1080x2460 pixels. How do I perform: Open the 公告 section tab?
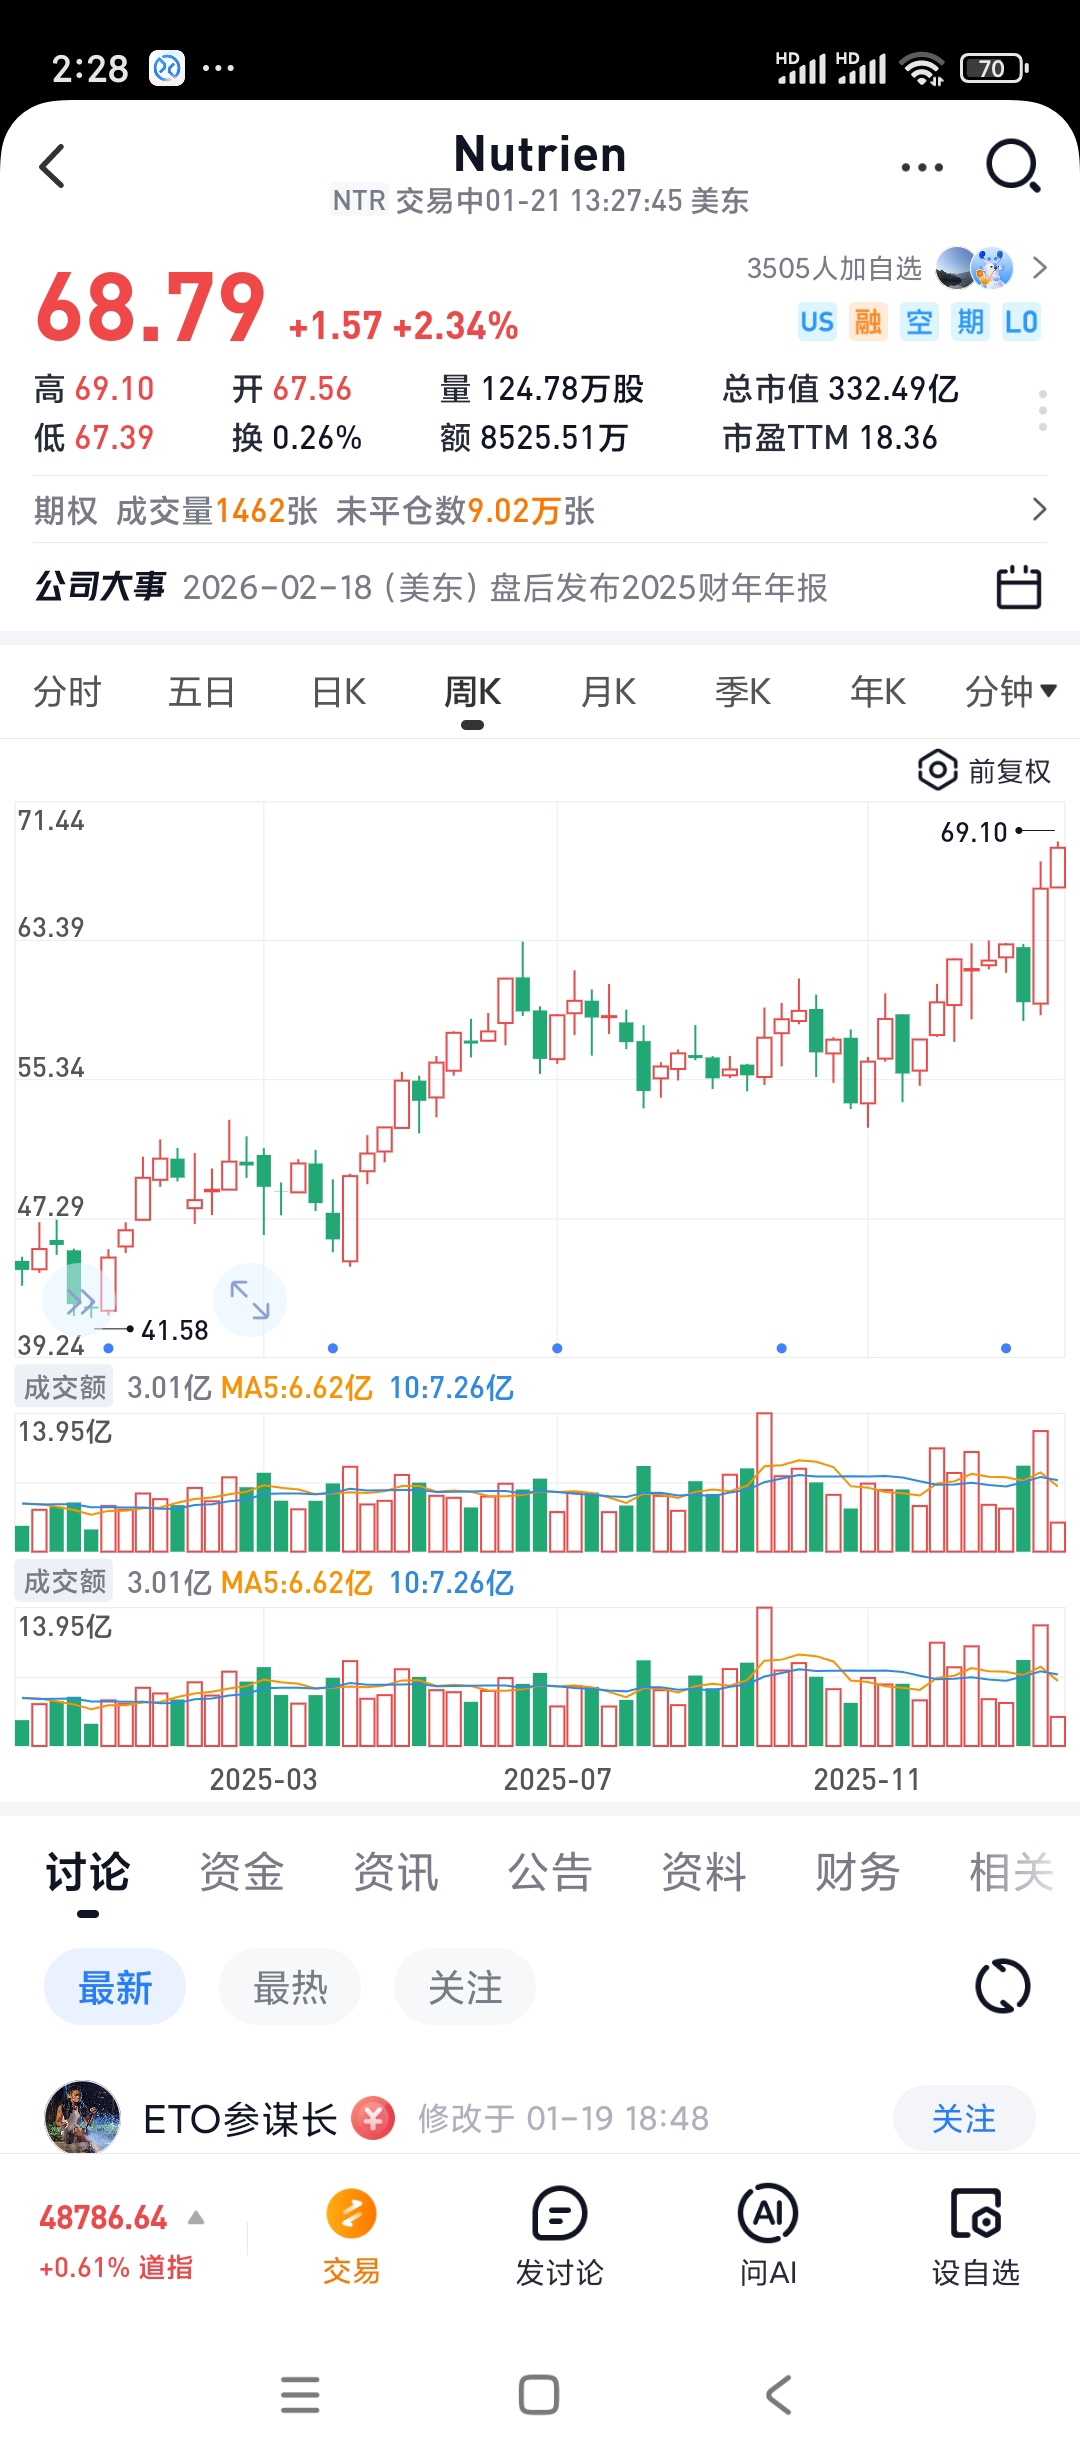click(x=550, y=1872)
